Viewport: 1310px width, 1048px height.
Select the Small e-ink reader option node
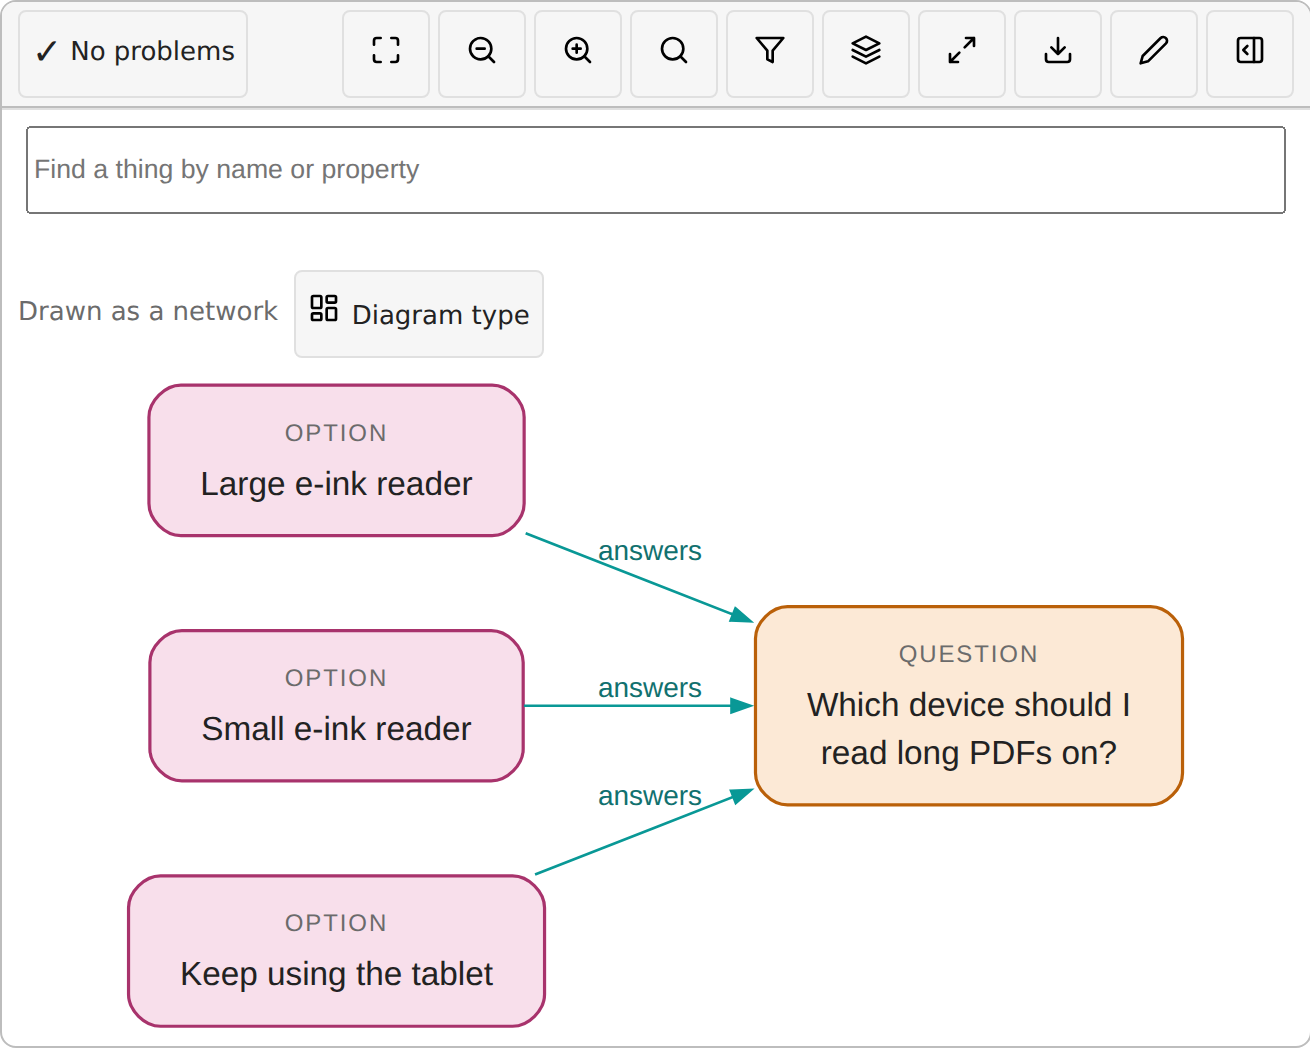[x=337, y=706]
